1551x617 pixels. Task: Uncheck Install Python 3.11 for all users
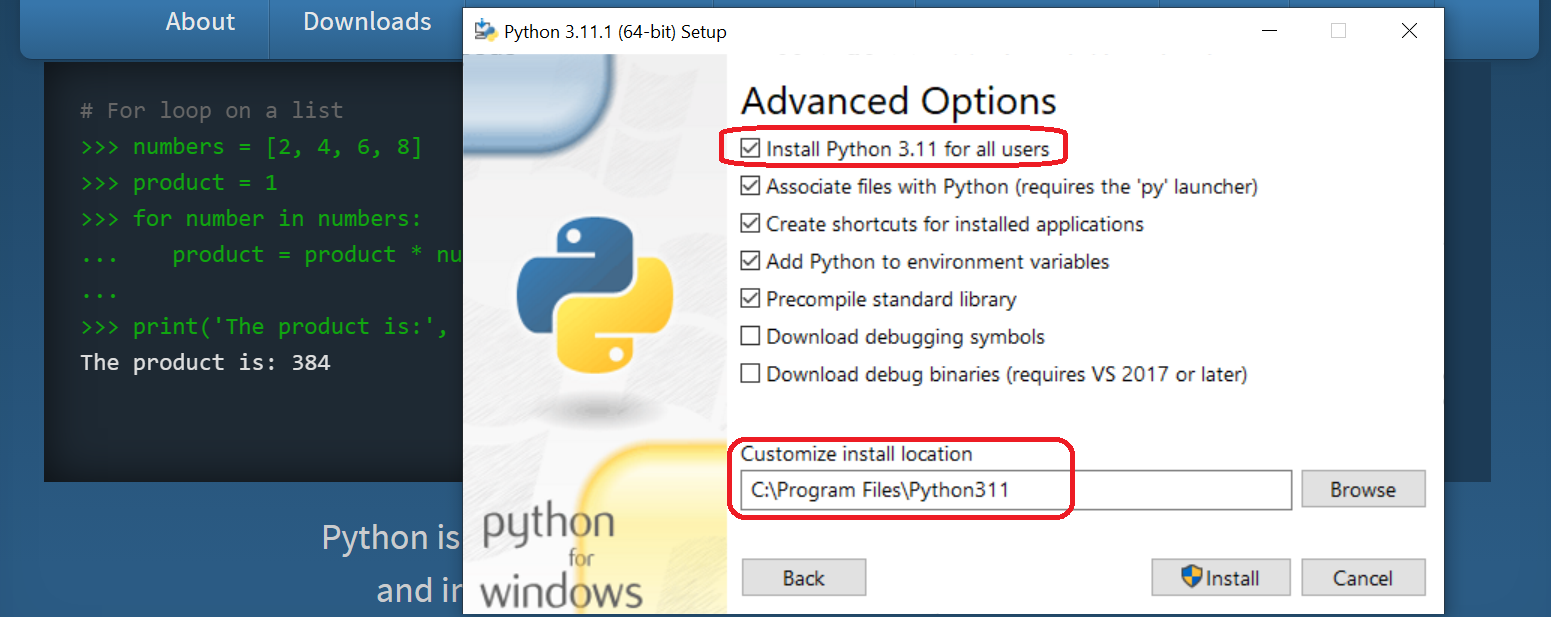pyautogui.click(x=750, y=149)
